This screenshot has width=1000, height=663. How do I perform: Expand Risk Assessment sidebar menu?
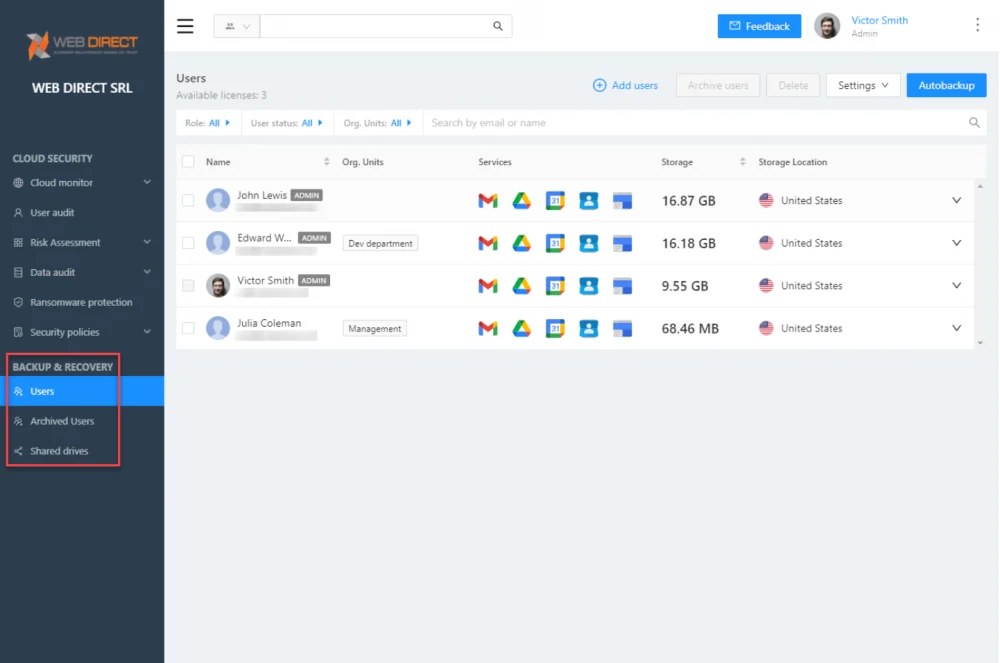pos(82,243)
